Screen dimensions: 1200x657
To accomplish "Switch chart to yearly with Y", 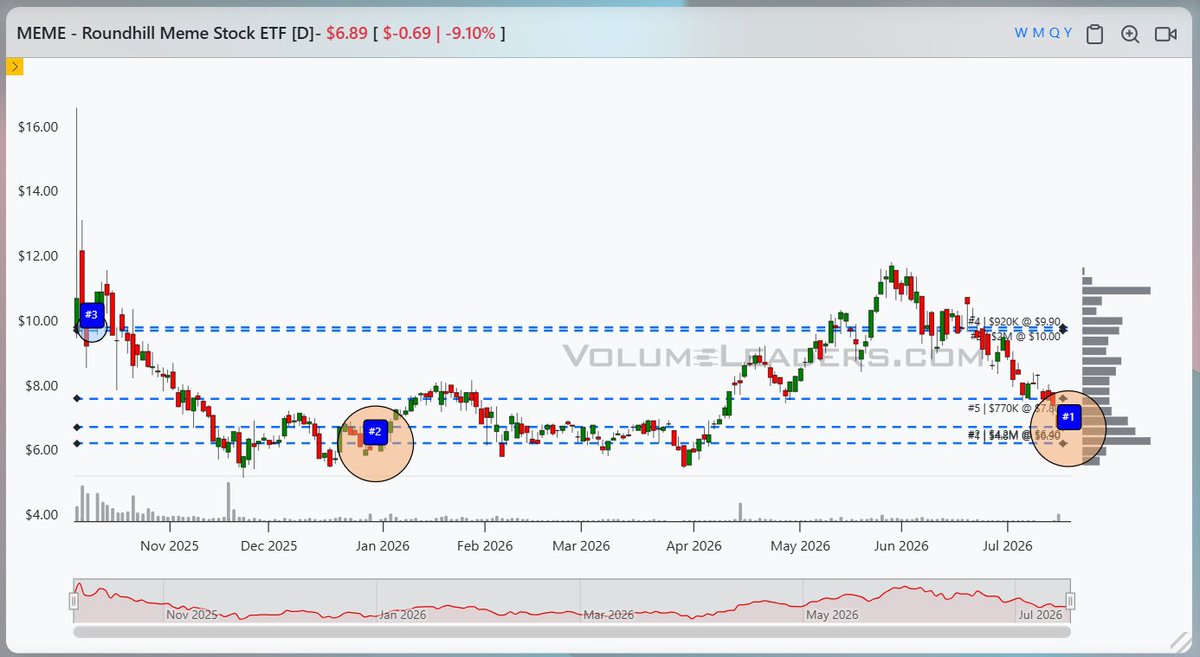I will [x=1067, y=33].
